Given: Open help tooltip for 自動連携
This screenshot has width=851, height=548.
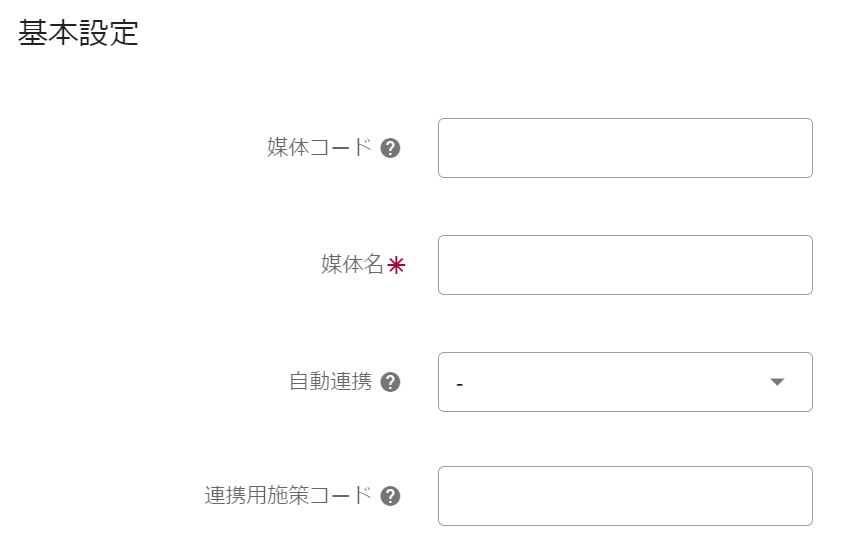Looking at the screenshot, I should tap(391, 382).
